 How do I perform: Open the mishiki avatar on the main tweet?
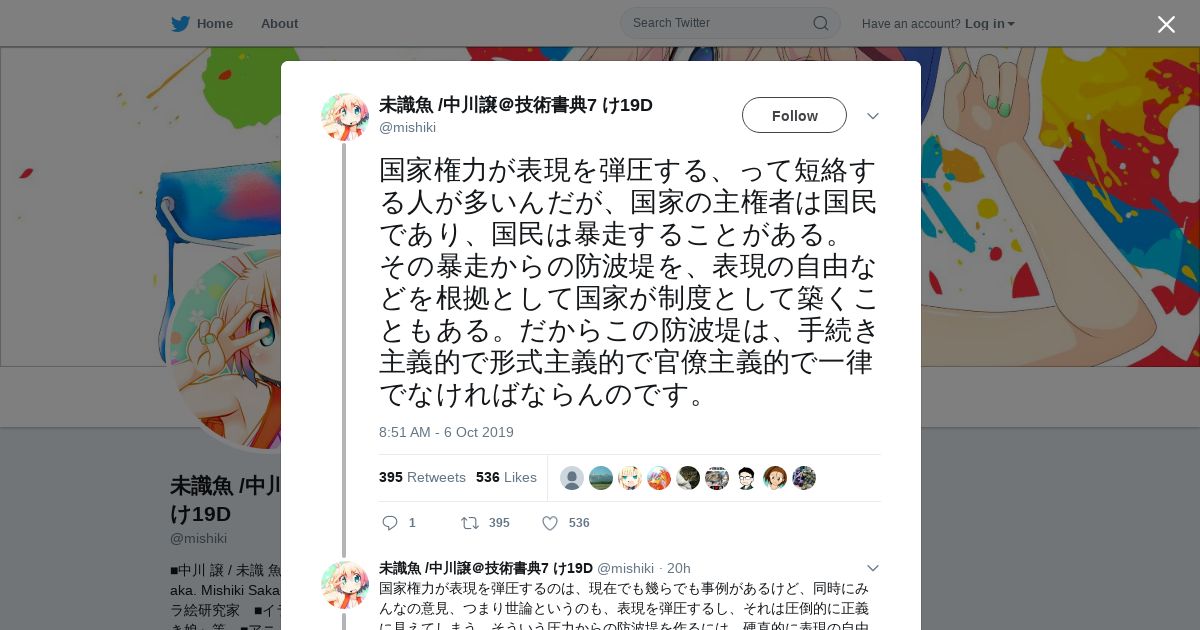click(x=345, y=117)
